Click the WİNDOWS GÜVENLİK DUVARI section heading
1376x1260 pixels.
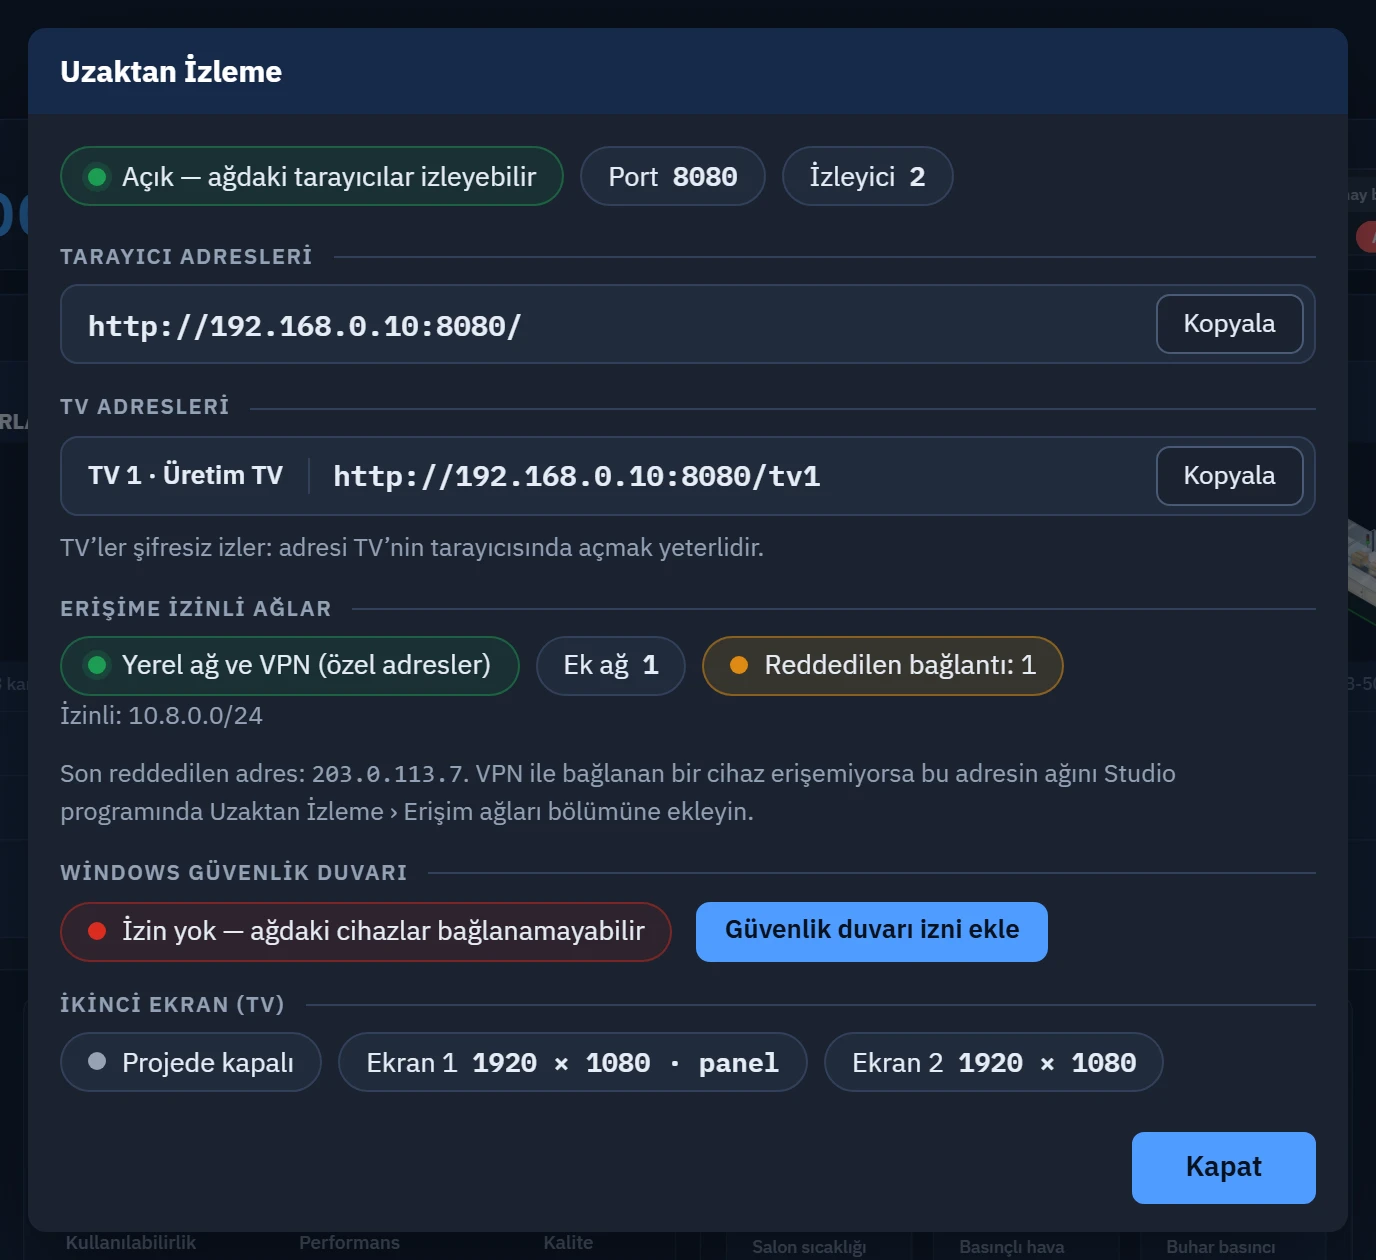(234, 873)
